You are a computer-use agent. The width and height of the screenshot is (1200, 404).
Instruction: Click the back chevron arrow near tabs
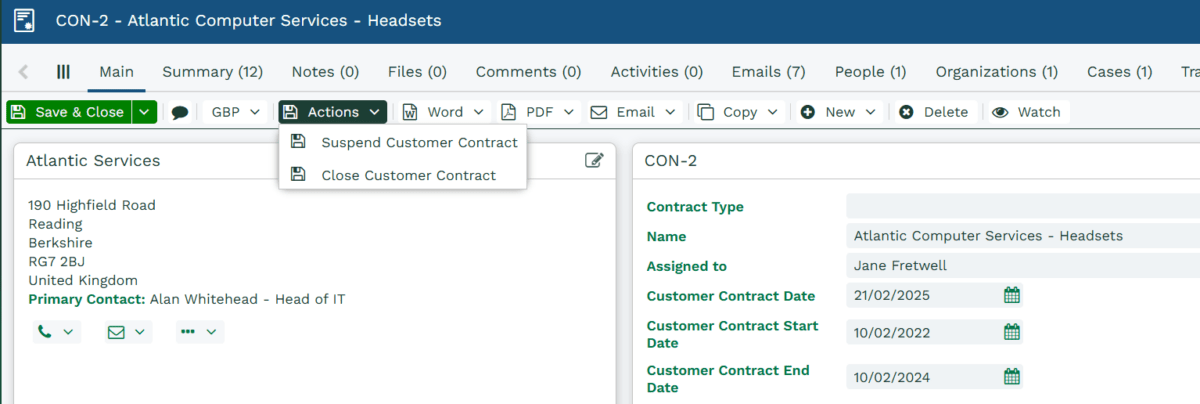(x=23, y=72)
